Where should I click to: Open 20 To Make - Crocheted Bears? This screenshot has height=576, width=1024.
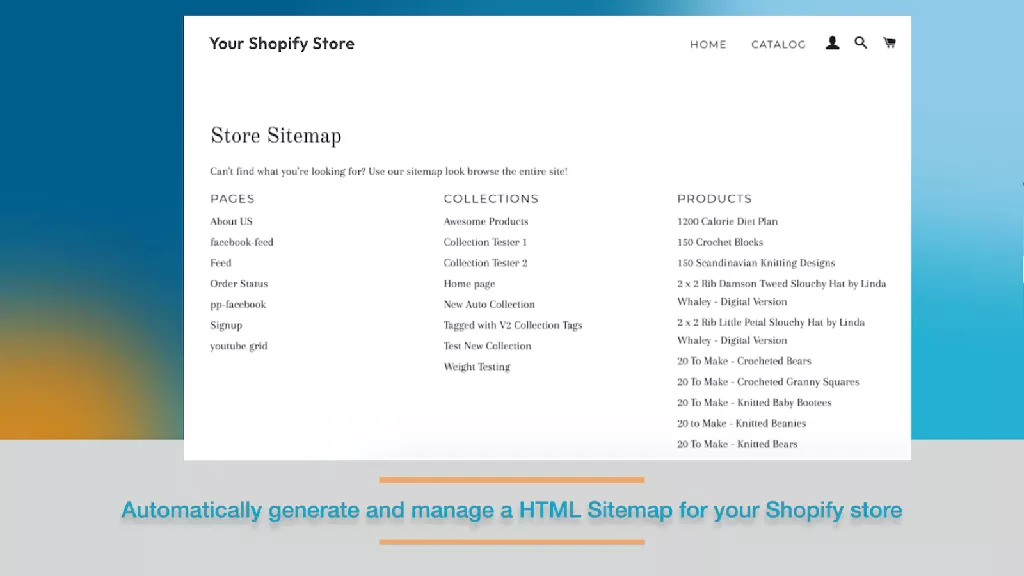point(744,360)
